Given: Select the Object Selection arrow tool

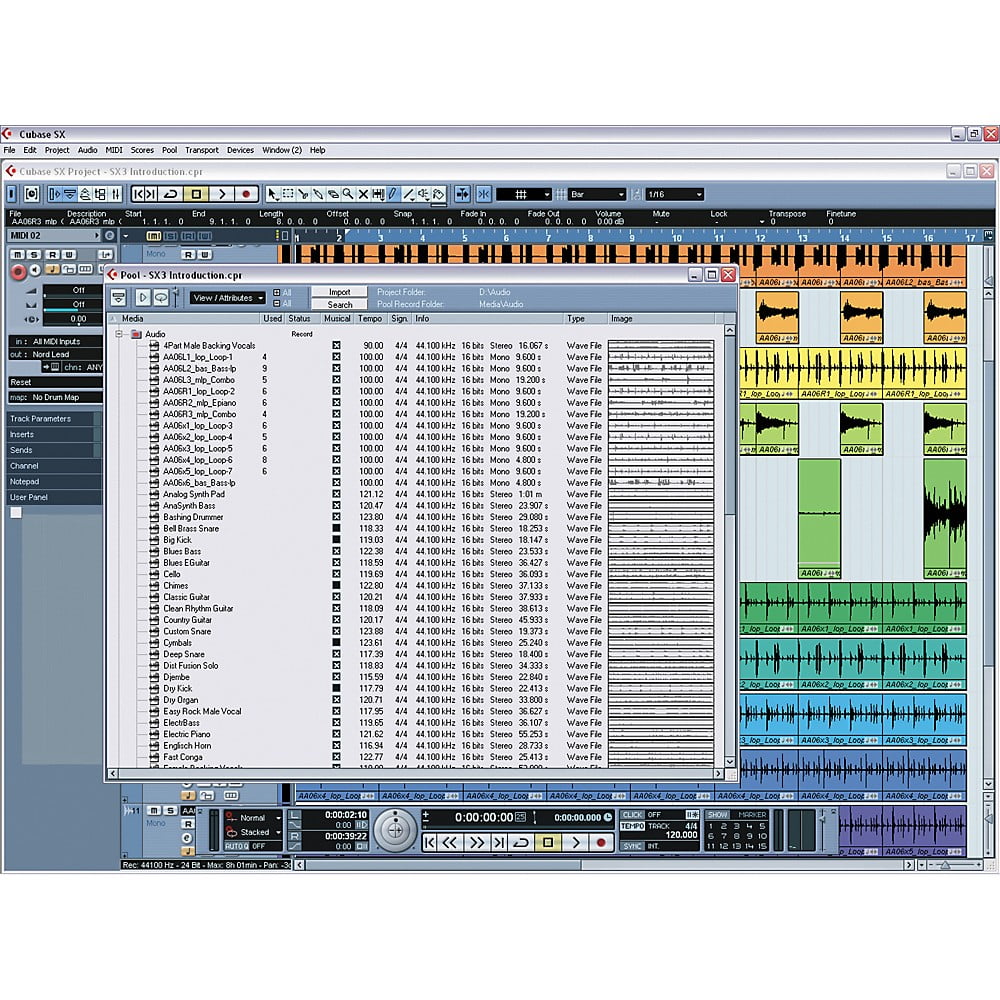Looking at the screenshot, I should (x=273, y=195).
